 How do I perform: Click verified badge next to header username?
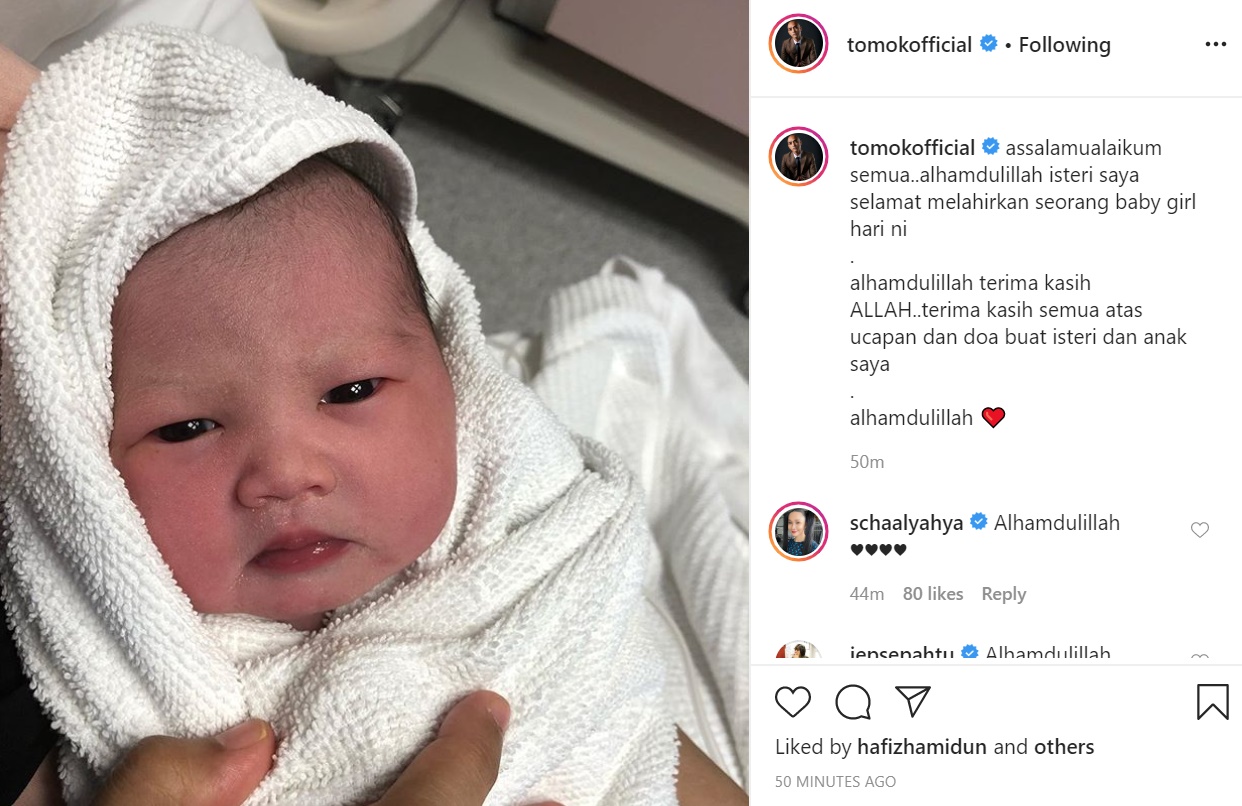pyautogui.click(x=989, y=44)
